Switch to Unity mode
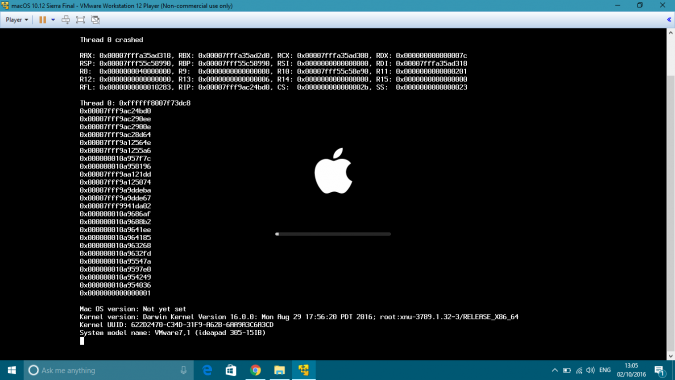The height and width of the screenshot is (380, 675). coord(96,20)
